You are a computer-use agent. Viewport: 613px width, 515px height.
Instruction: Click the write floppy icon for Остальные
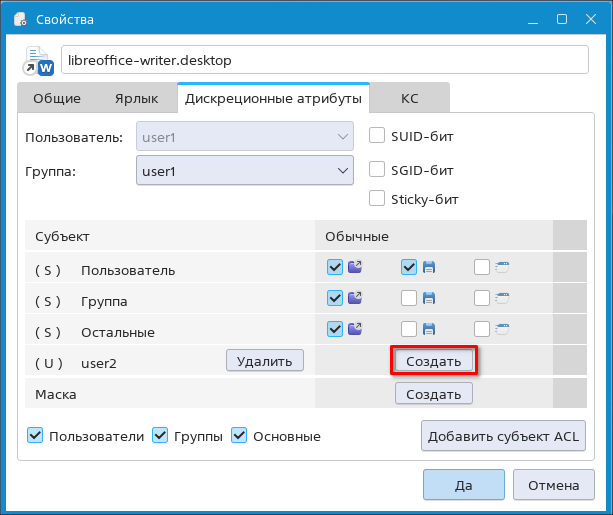coord(429,329)
